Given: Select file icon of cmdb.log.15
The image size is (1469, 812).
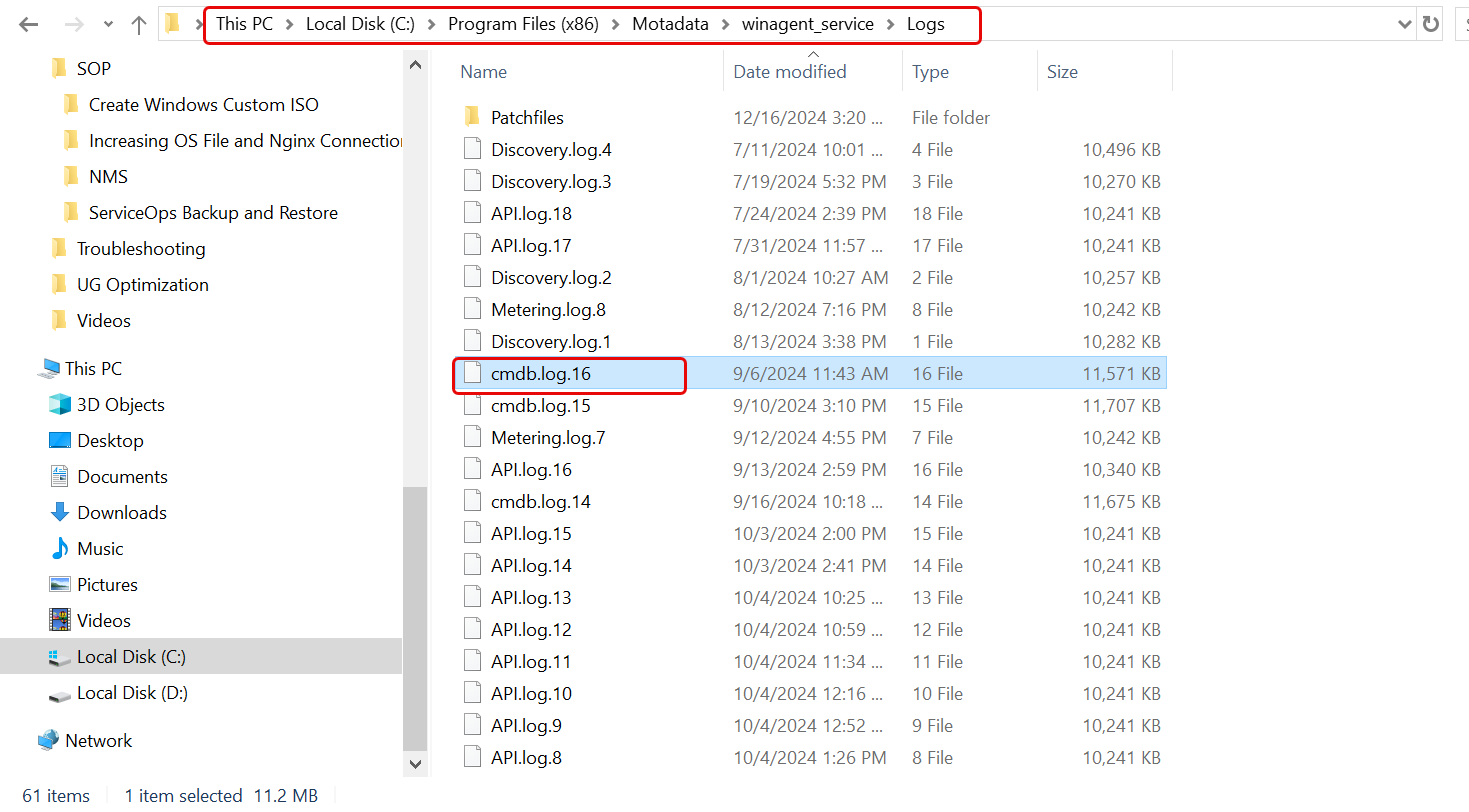Looking at the screenshot, I should tap(473, 406).
